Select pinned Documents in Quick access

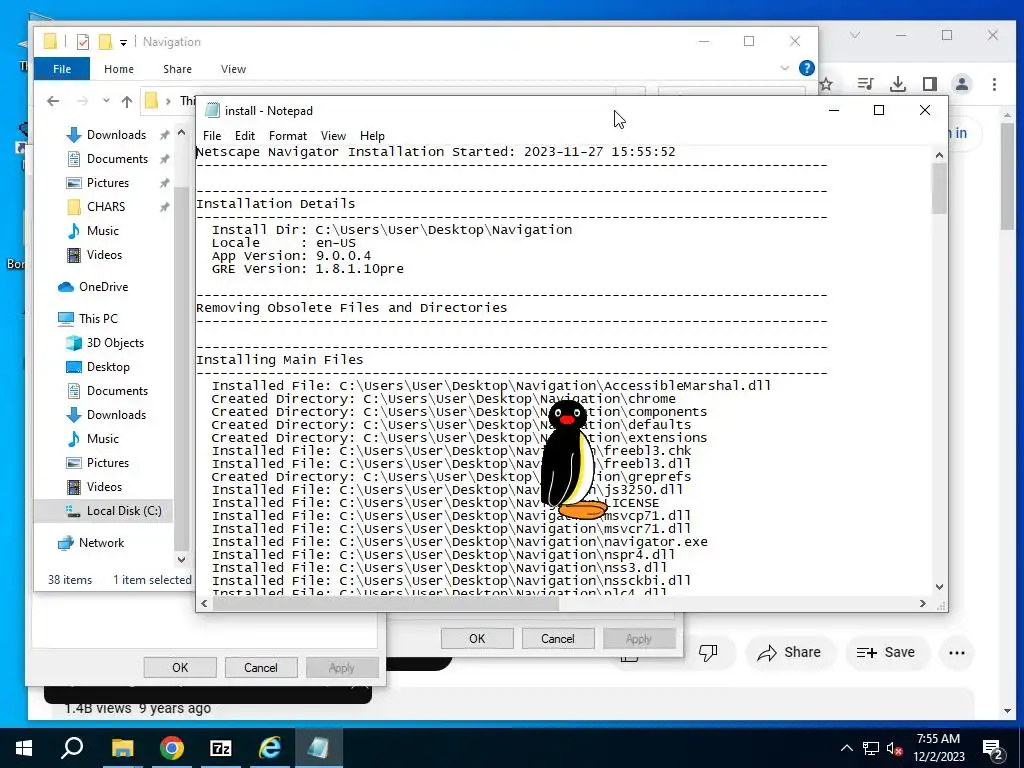click(117, 159)
